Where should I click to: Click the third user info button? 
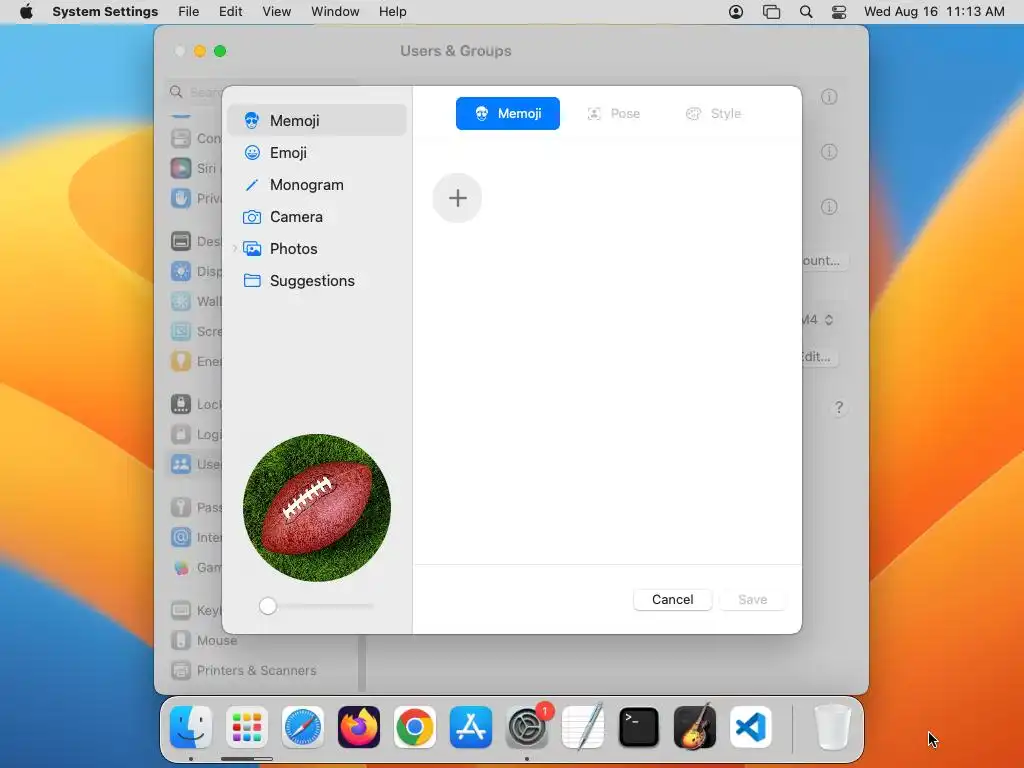[829, 206]
